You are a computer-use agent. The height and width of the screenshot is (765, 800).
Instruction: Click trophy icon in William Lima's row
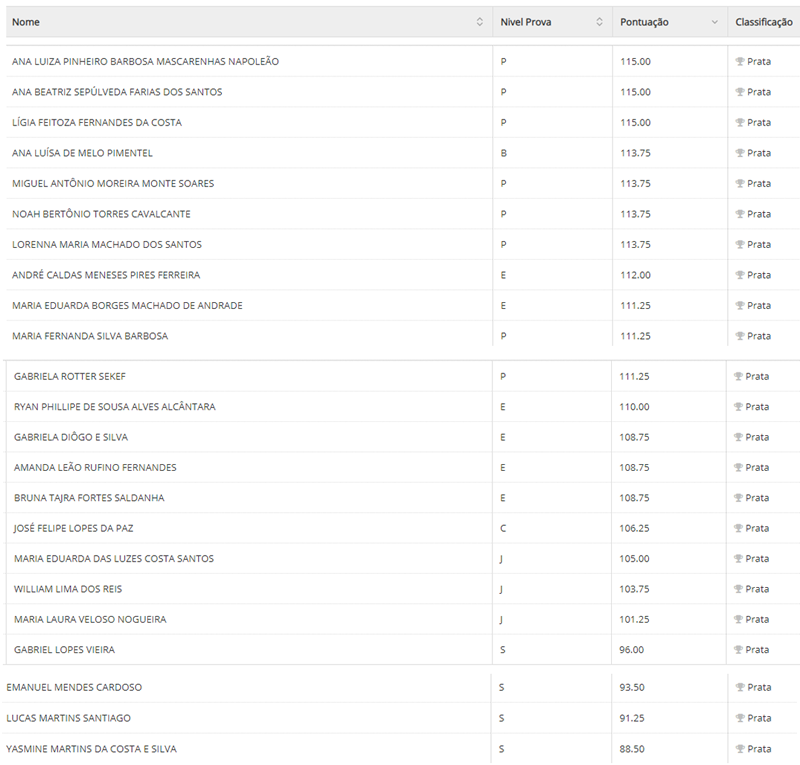pos(738,590)
